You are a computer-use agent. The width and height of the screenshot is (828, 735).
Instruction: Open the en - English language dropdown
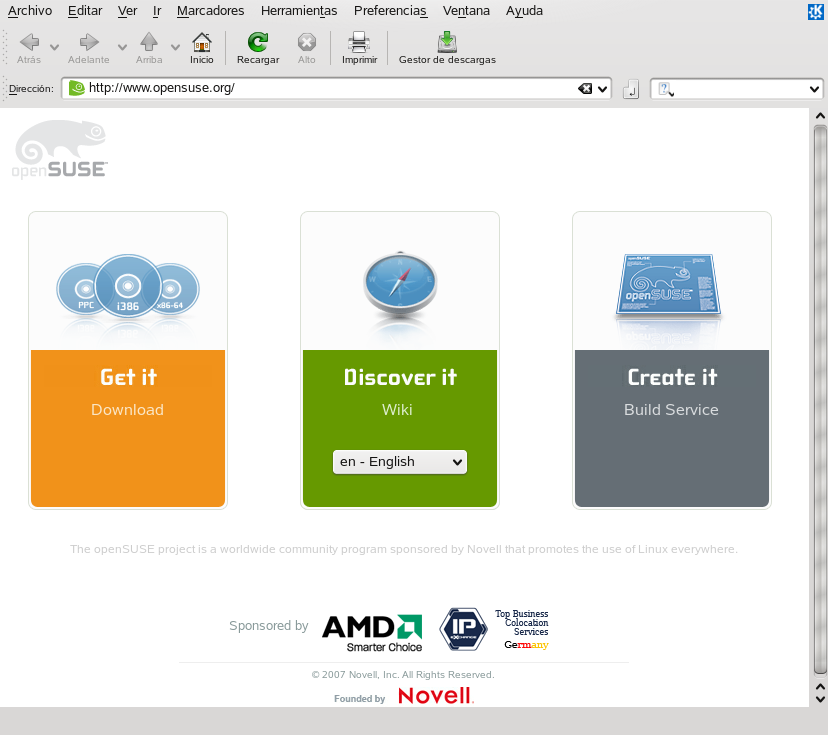[x=400, y=461]
